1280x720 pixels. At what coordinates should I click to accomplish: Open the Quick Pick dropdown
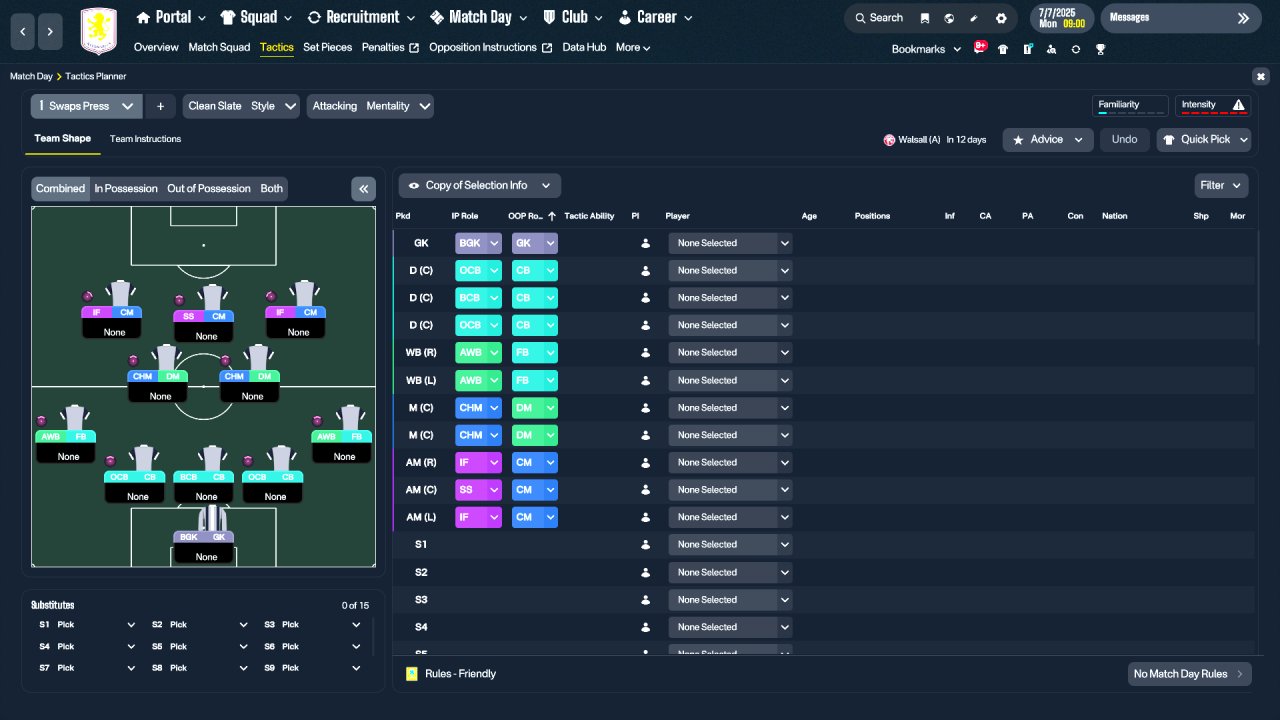[x=1204, y=140]
